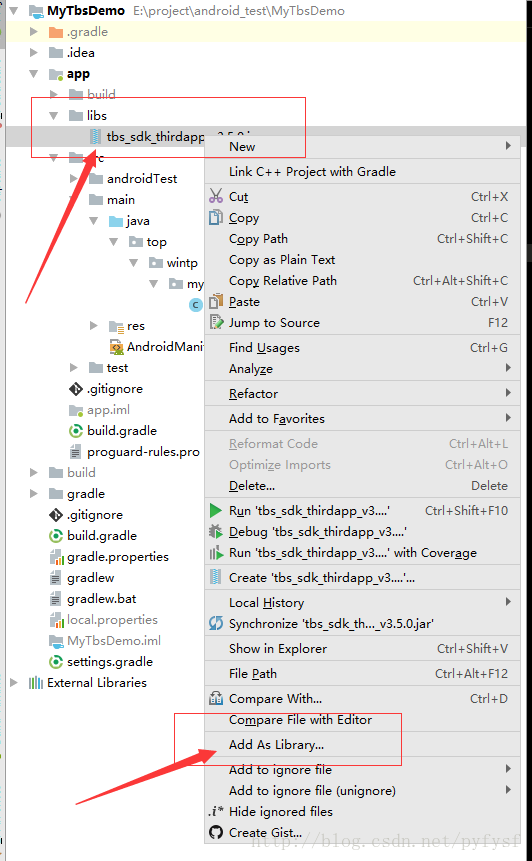Click the Create run configuration jar icon

click(x=216, y=577)
